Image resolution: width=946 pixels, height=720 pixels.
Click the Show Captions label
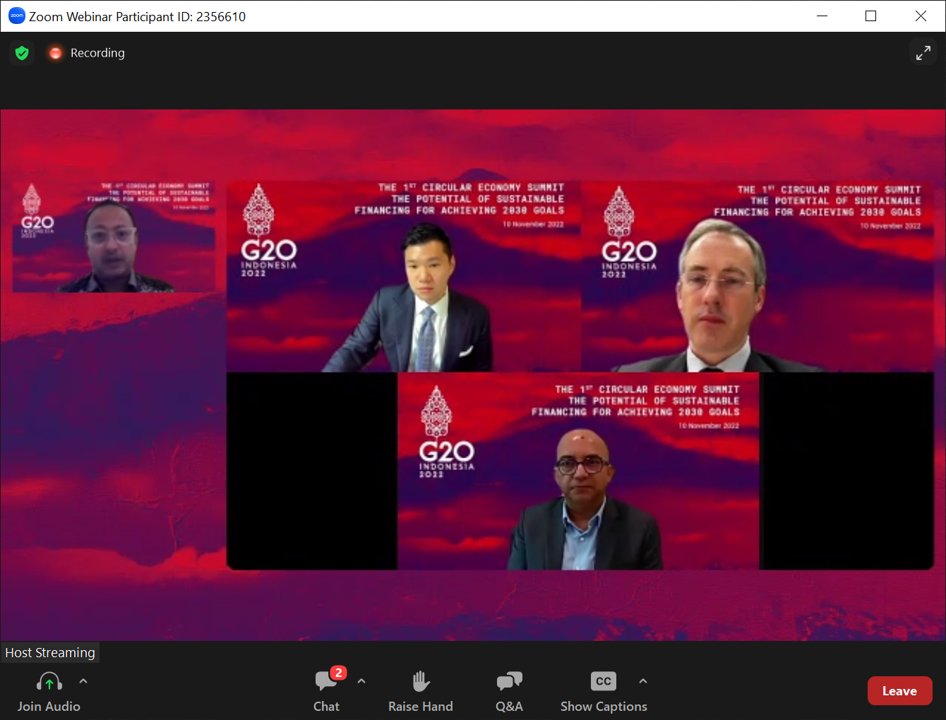[604, 706]
